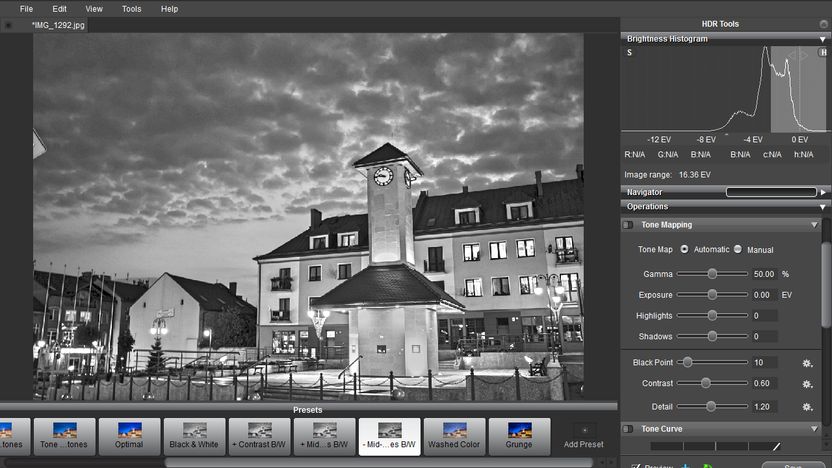Adjust the Gamma slider

click(712, 274)
